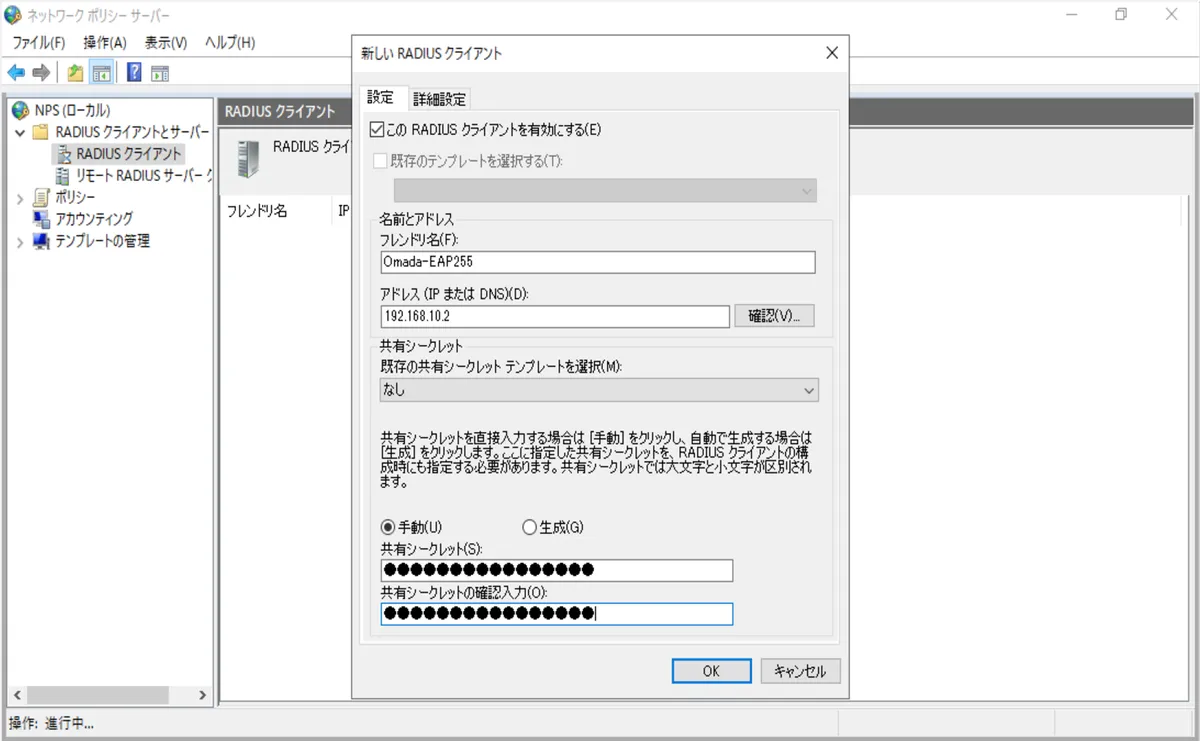The width and height of the screenshot is (1200, 741).
Task: Click the blue Help question mark toolbar icon
Action: pyautogui.click(x=134, y=73)
